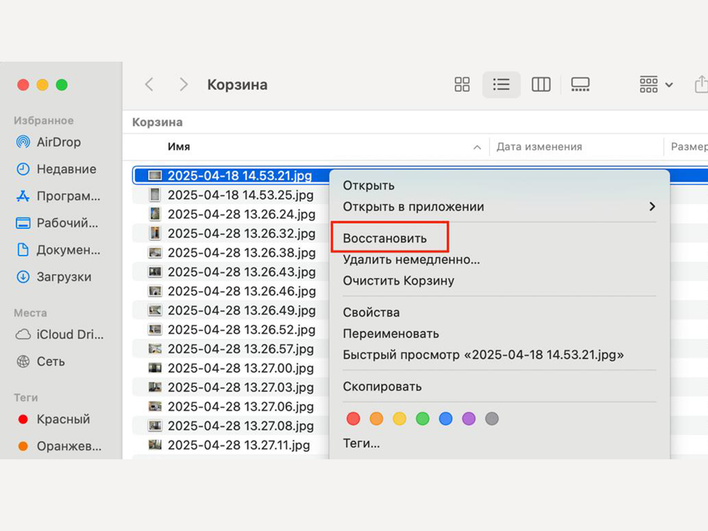The width and height of the screenshot is (708, 531).
Task: Go forward with the right chevron
Action: coord(183,84)
